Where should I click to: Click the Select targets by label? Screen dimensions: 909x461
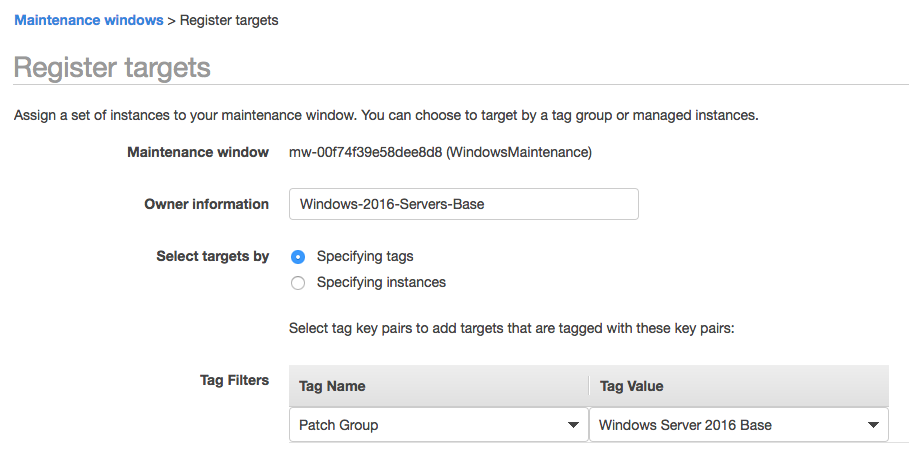click(212, 256)
